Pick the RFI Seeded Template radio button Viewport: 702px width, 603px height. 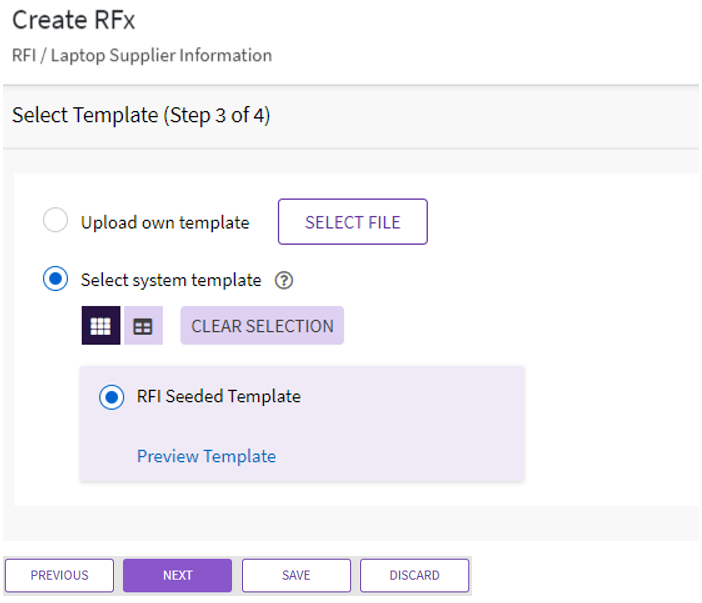(x=111, y=397)
